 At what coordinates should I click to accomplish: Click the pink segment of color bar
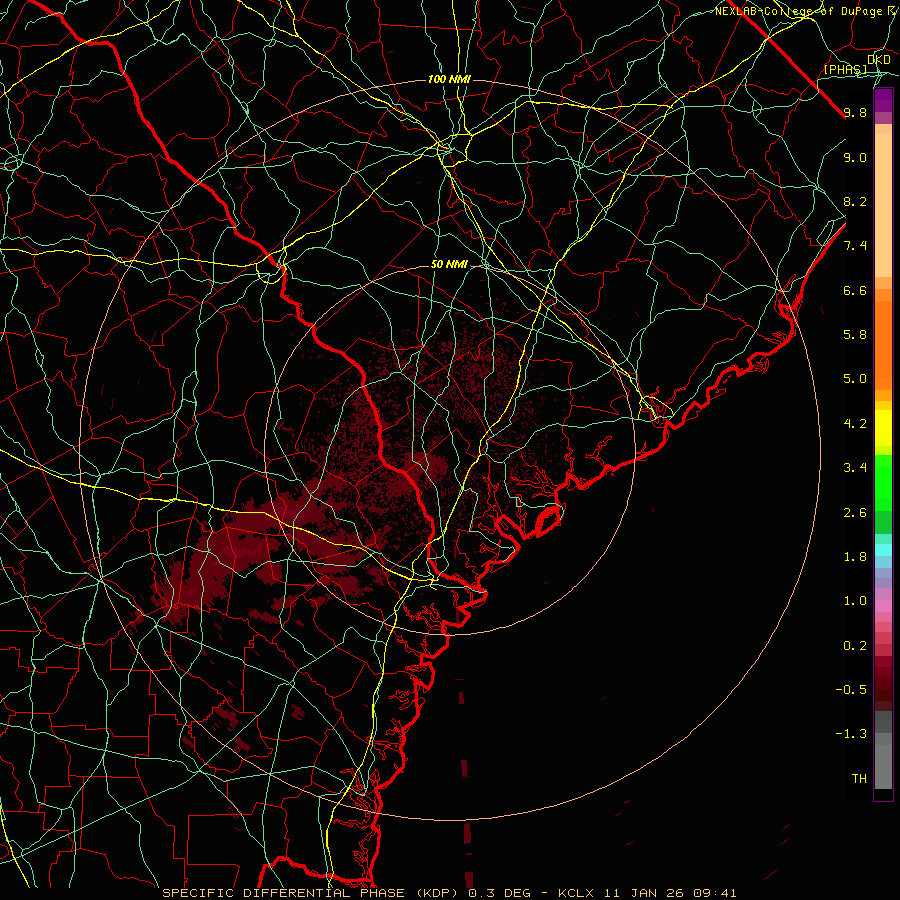click(883, 606)
